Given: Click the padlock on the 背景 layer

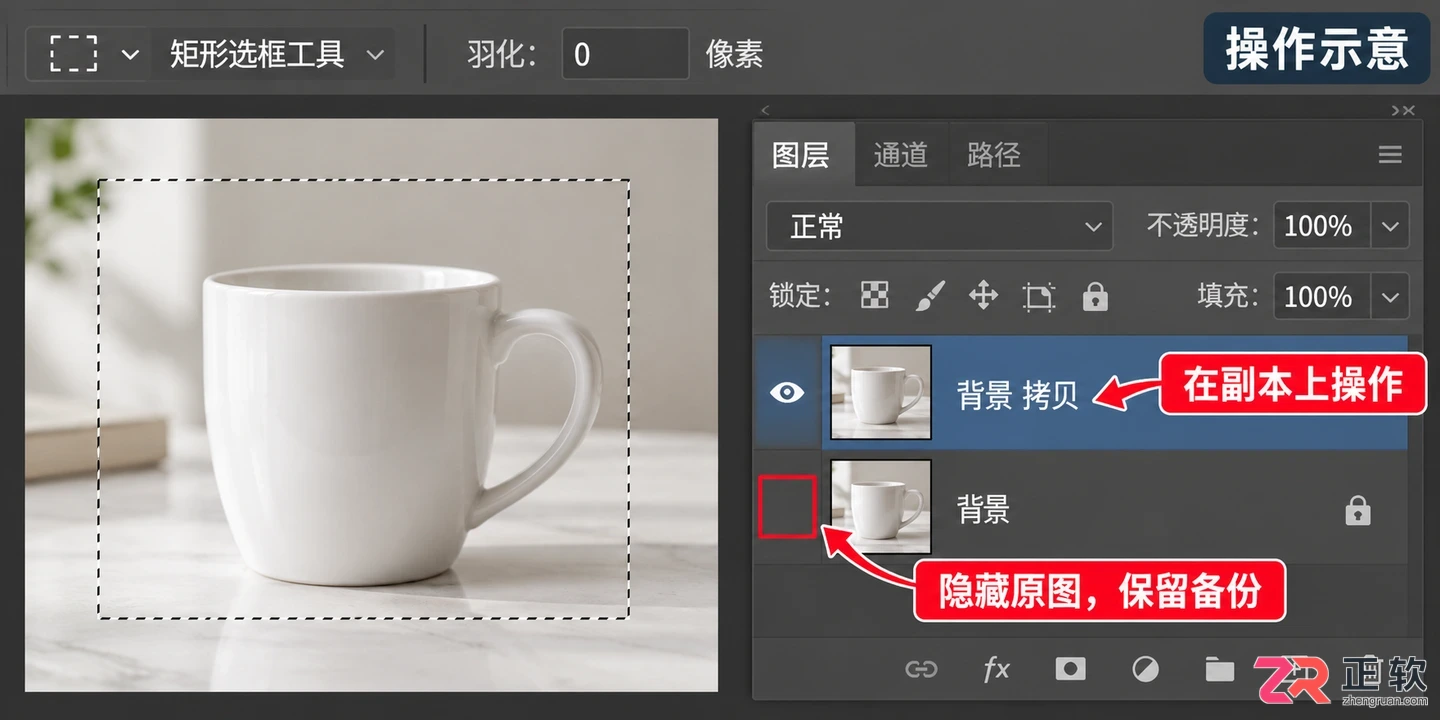Looking at the screenshot, I should [x=1357, y=511].
